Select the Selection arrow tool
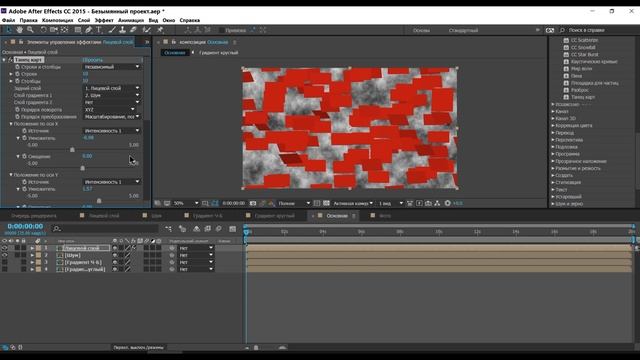 (9, 30)
